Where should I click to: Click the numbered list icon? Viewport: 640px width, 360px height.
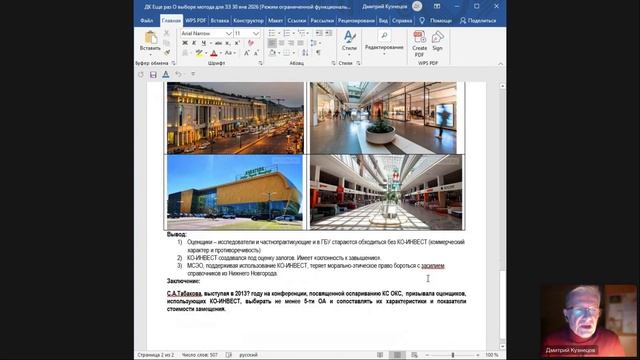click(x=287, y=33)
